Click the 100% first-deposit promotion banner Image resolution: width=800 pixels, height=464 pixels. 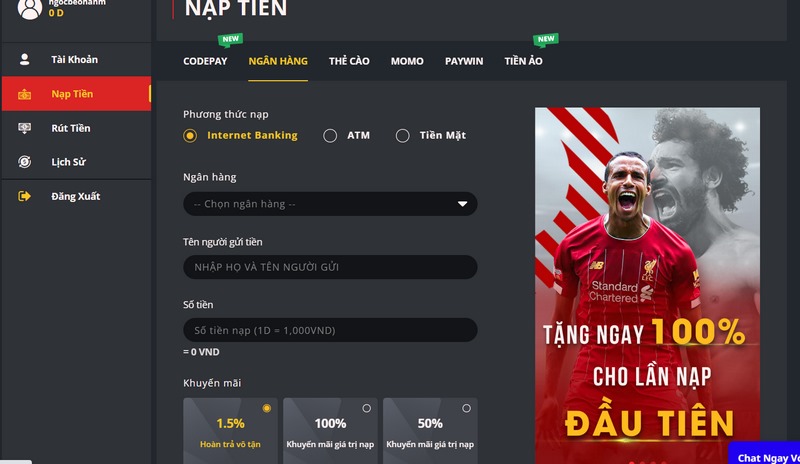647,286
